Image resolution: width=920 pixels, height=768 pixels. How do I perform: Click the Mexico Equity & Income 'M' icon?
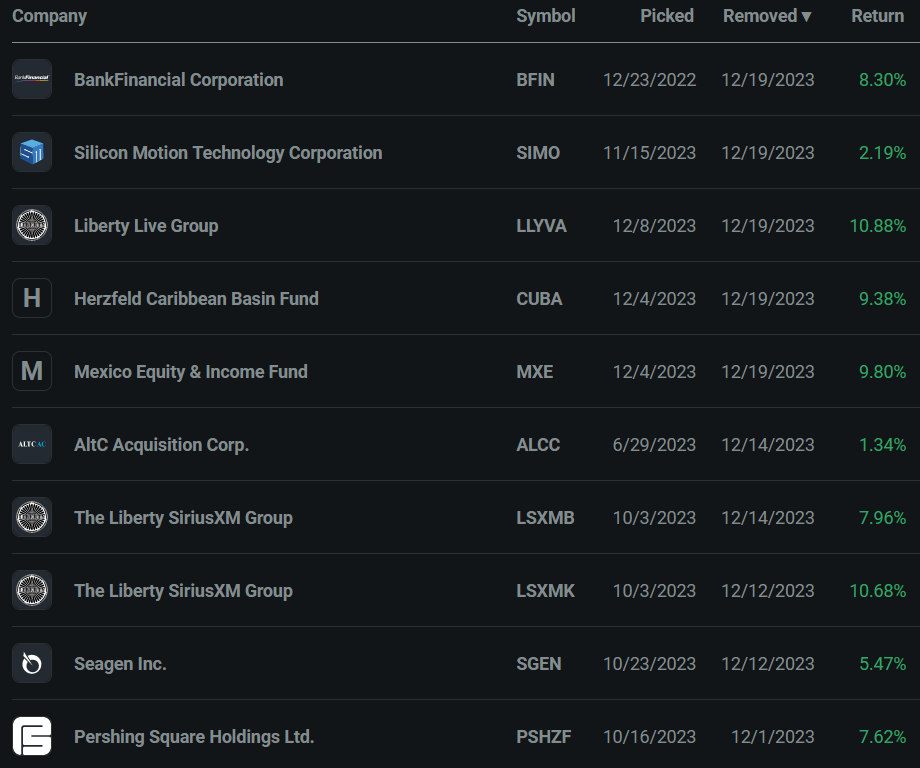(32, 372)
